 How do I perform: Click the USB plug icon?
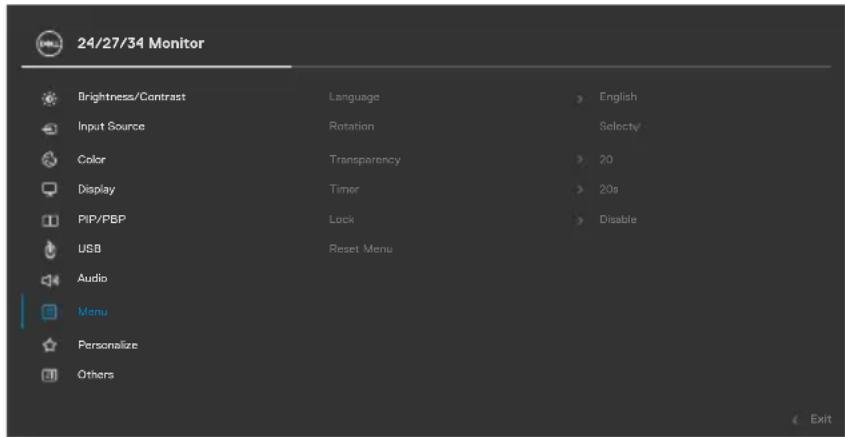coord(49,251)
